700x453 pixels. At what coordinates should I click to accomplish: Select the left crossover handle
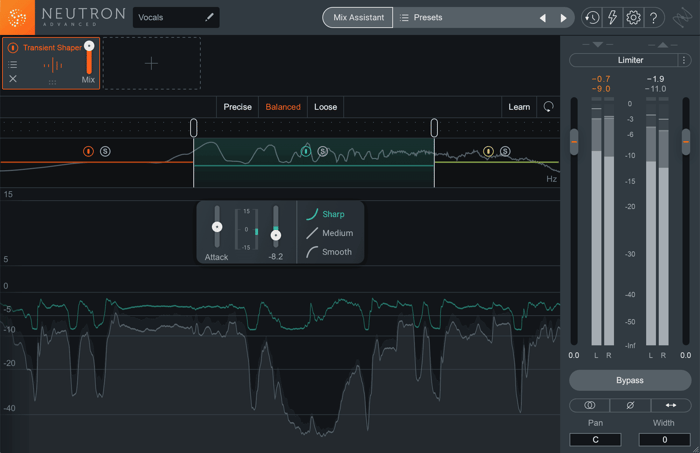click(x=193, y=128)
